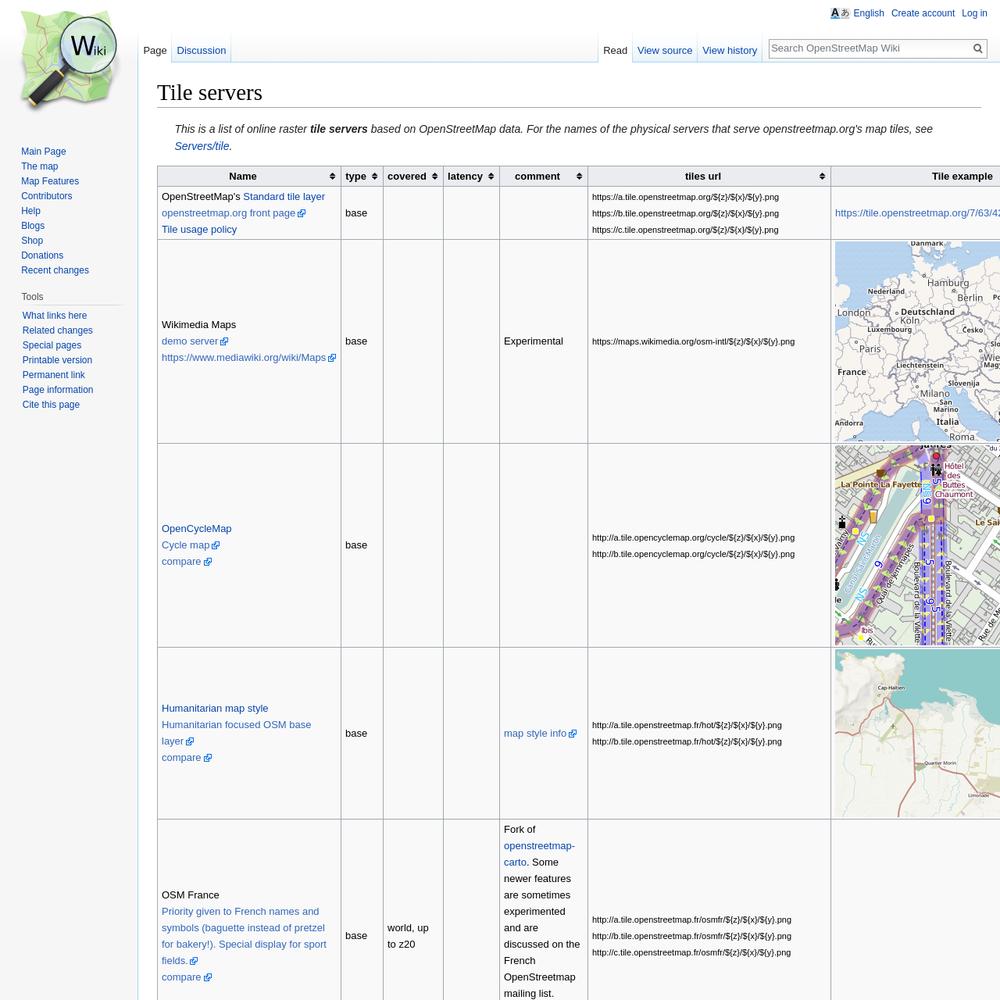Open the View history tab
Image resolution: width=1000 pixels, height=1000 pixels.
click(x=730, y=50)
